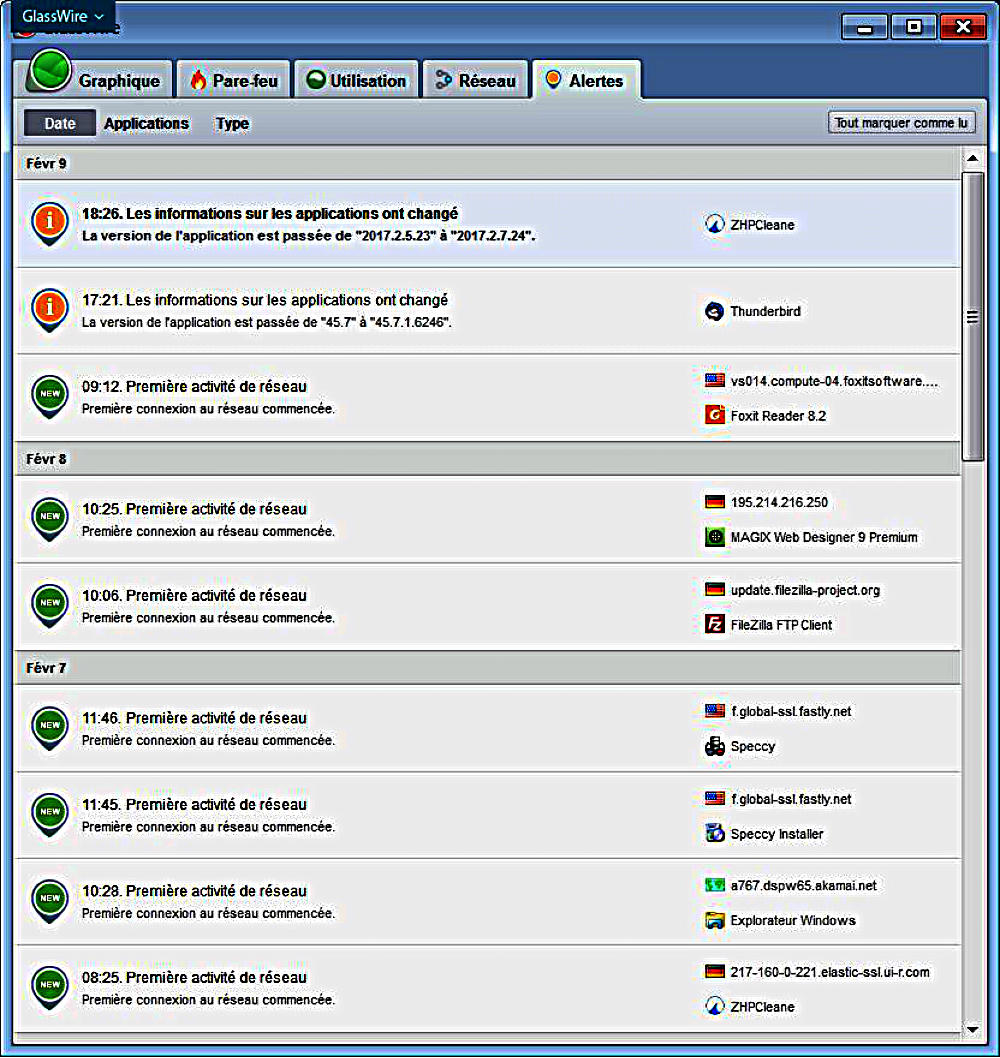Click the '195.214.216.250' IP address
This screenshot has width=1000, height=1058.
[x=779, y=502]
